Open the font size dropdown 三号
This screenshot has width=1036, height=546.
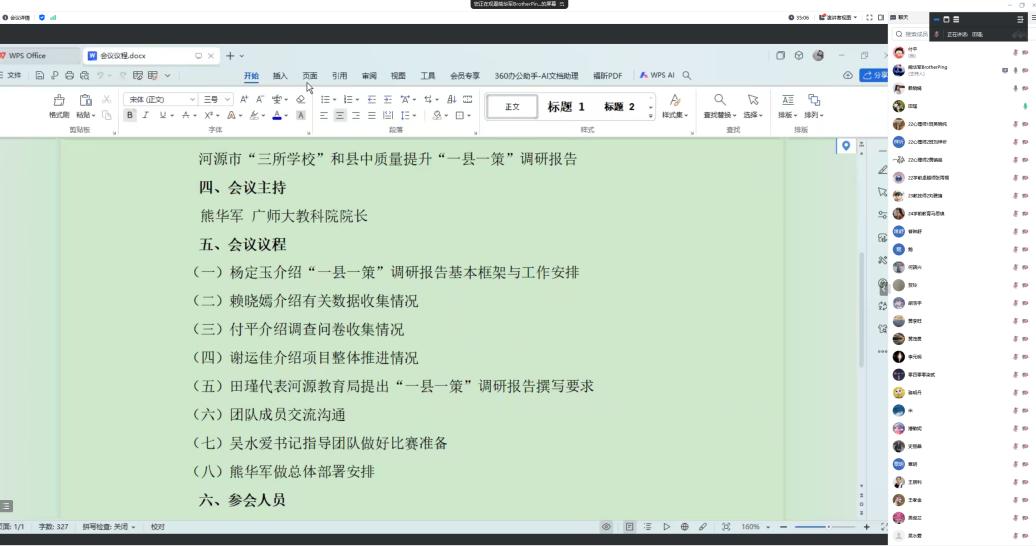point(217,100)
